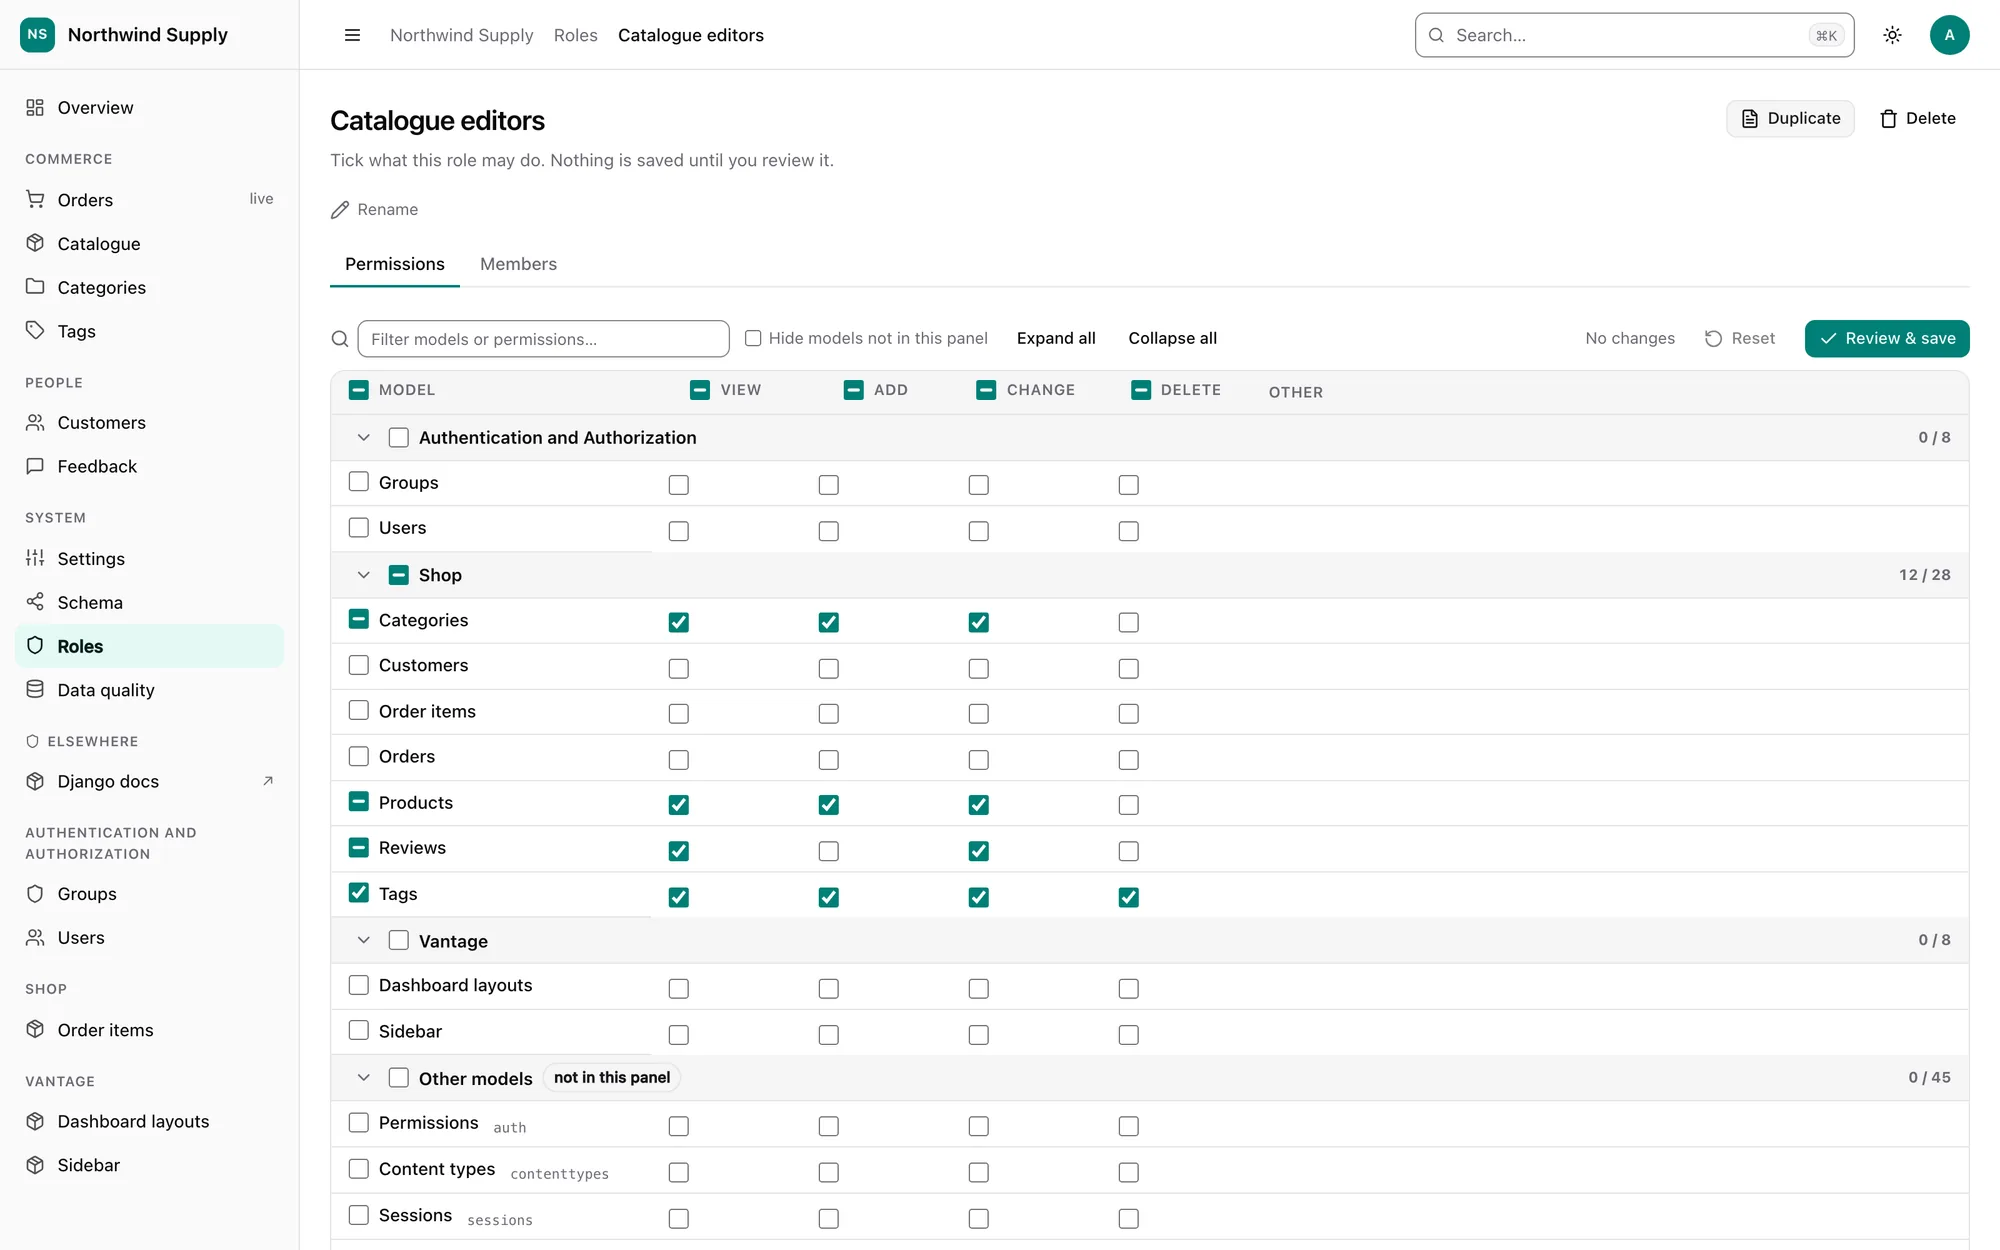The height and width of the screenshot is (1250, 2000).
Task: Switch to the Members tab
Action: pyautogui.click(x=518, y=264)
